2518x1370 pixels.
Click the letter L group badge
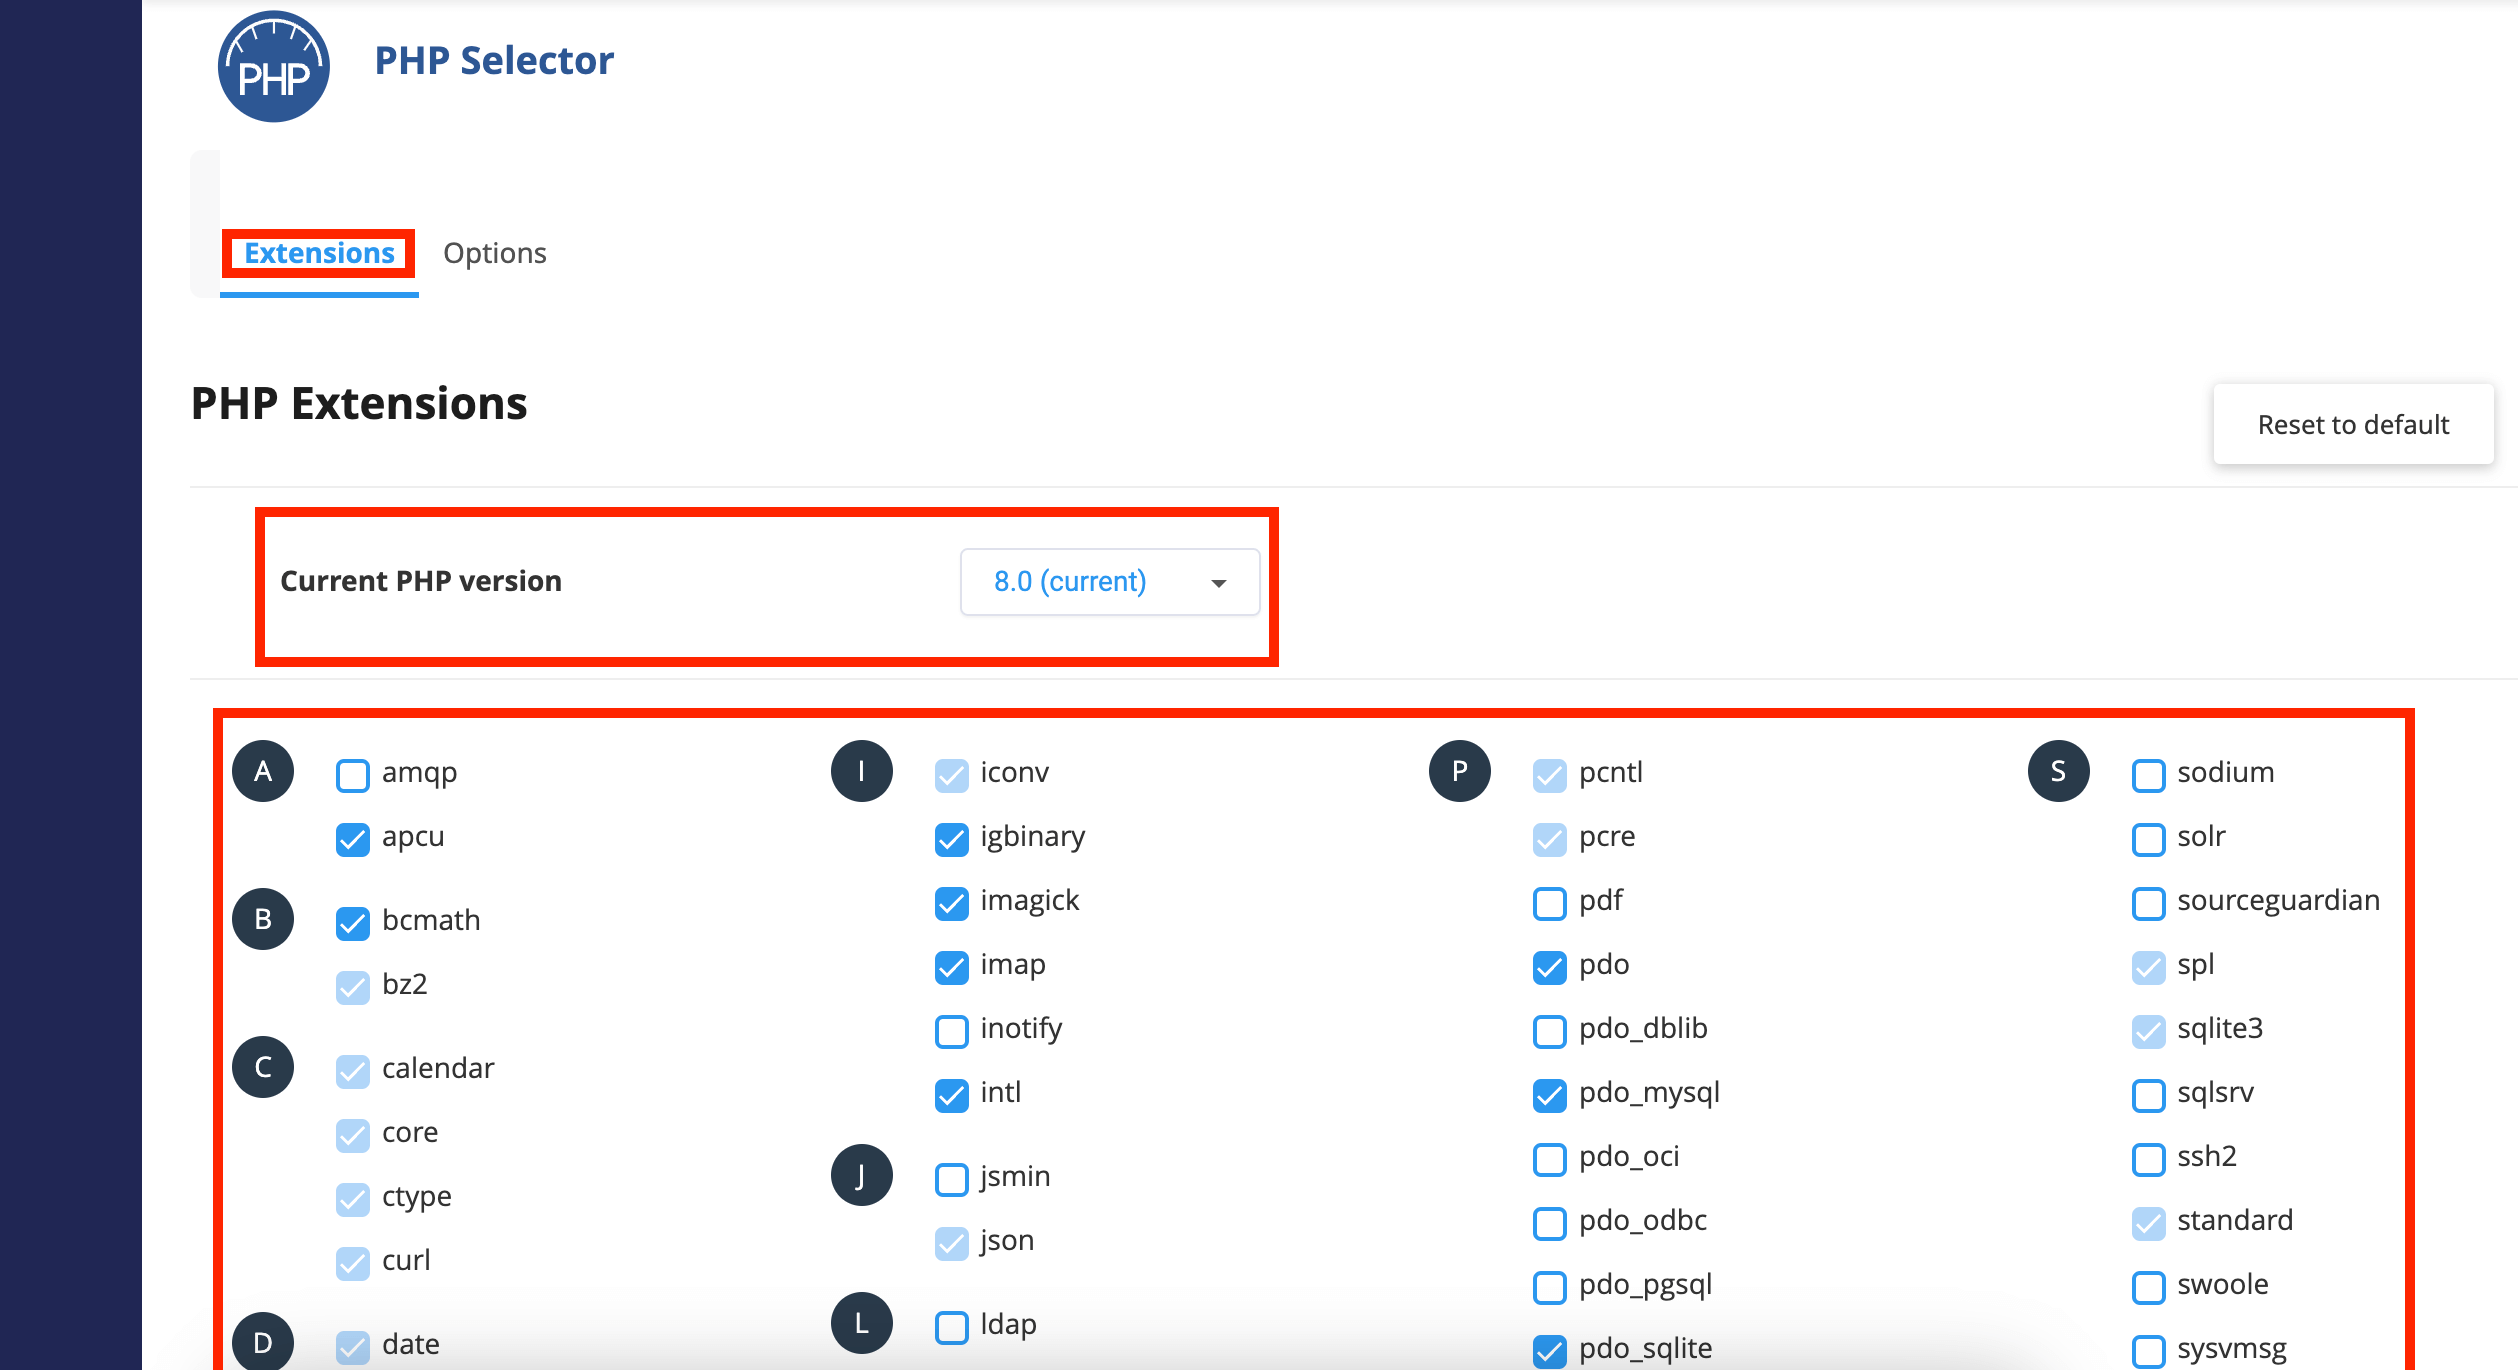(x=861, y=1323)
